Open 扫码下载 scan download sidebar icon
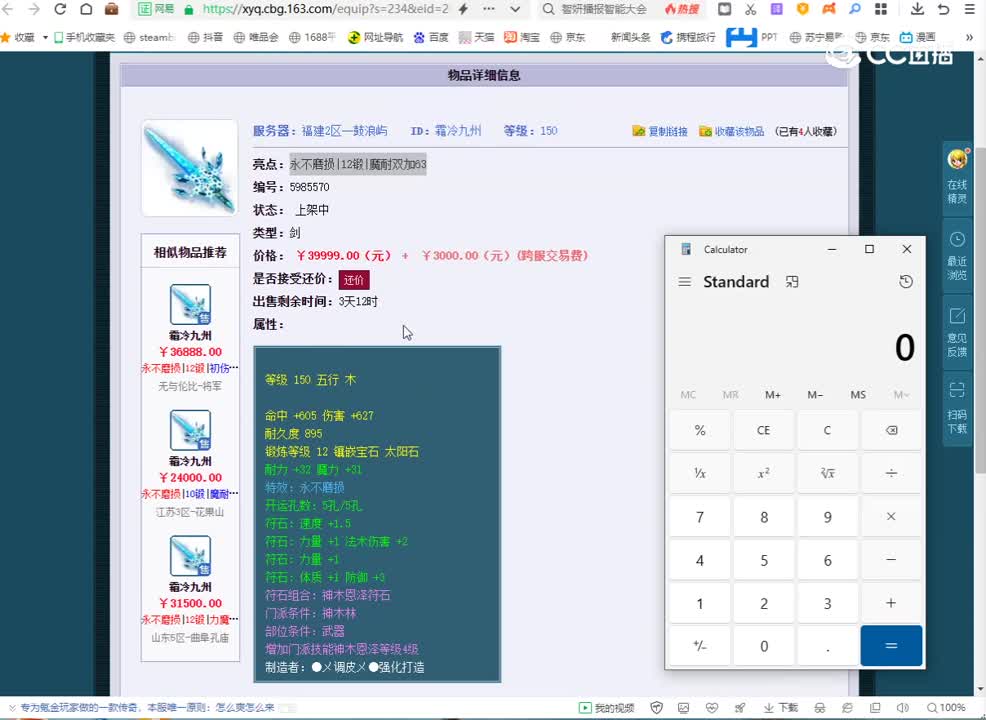 click(957, 409)
